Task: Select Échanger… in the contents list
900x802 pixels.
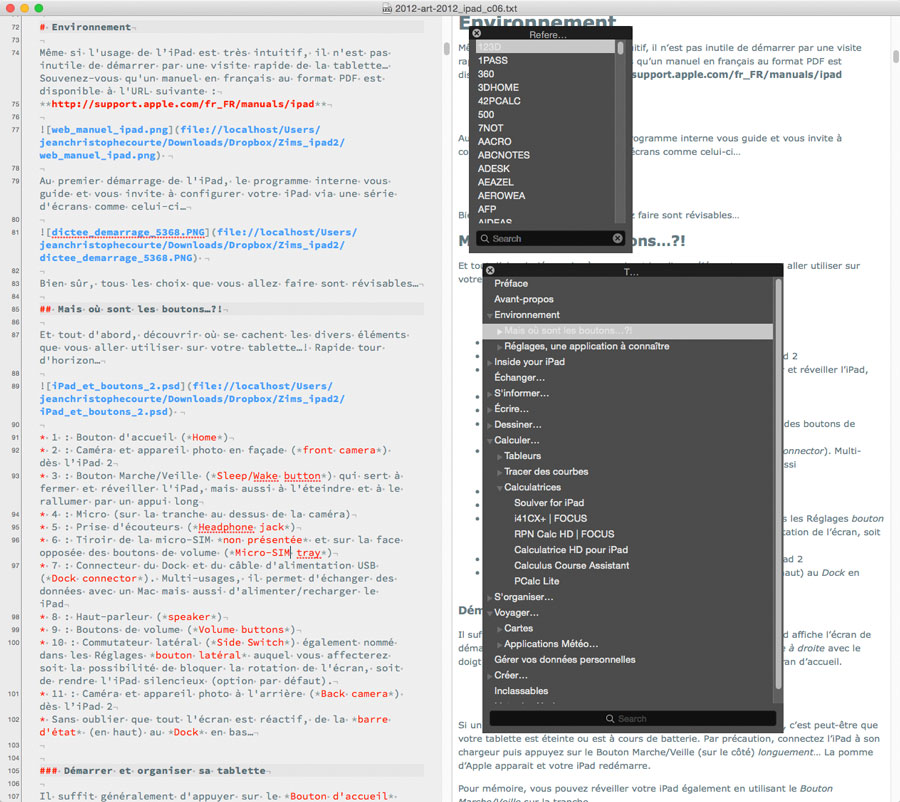Action: 519,378
